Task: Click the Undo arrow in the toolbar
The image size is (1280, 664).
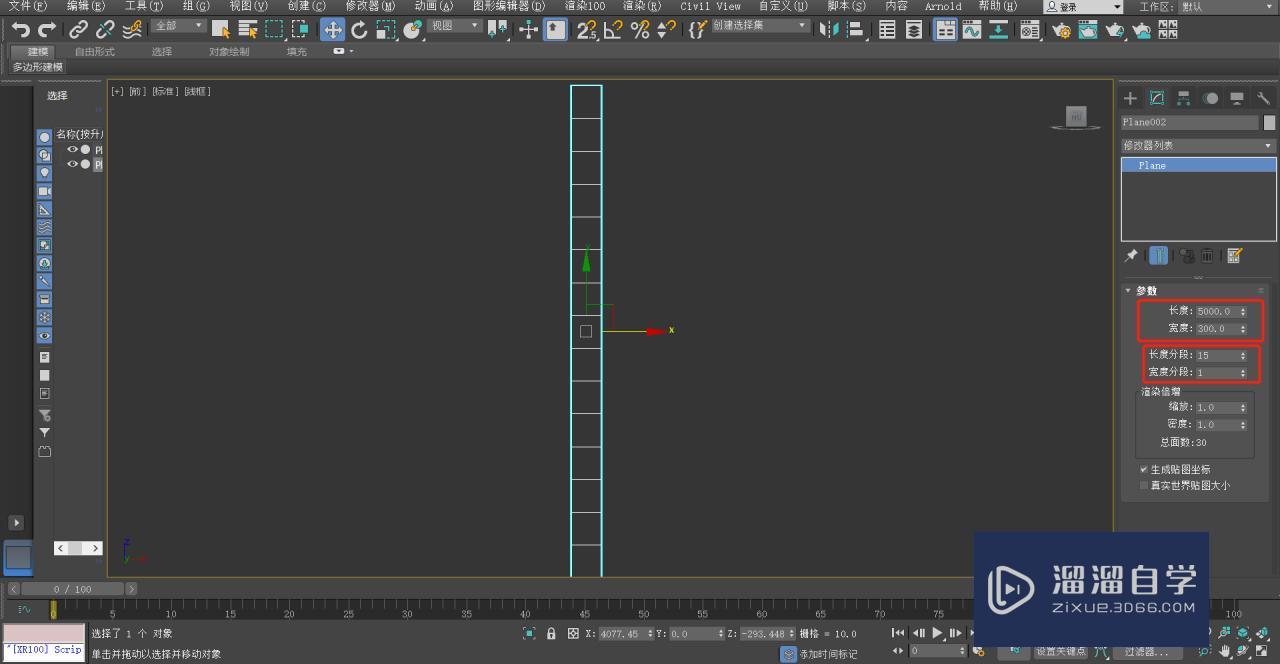Action: pyautogui.click(x=20, y=30)
